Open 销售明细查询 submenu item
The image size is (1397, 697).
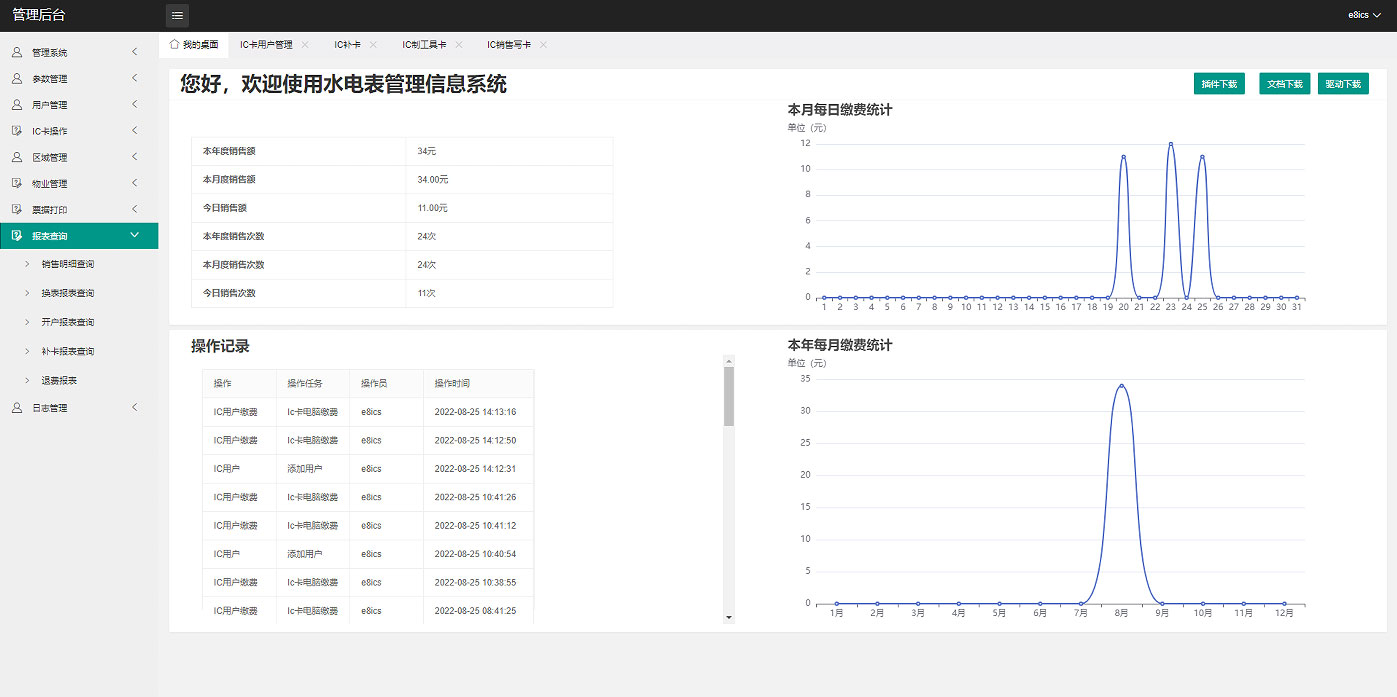click(x=68, y=264)
